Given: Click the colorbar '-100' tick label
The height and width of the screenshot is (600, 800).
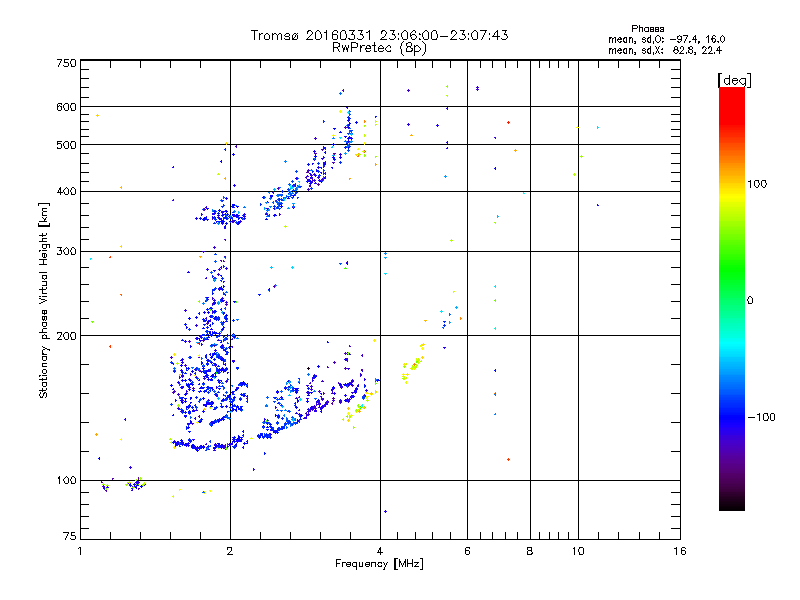Looking at the screenshot, I should 761,417.
